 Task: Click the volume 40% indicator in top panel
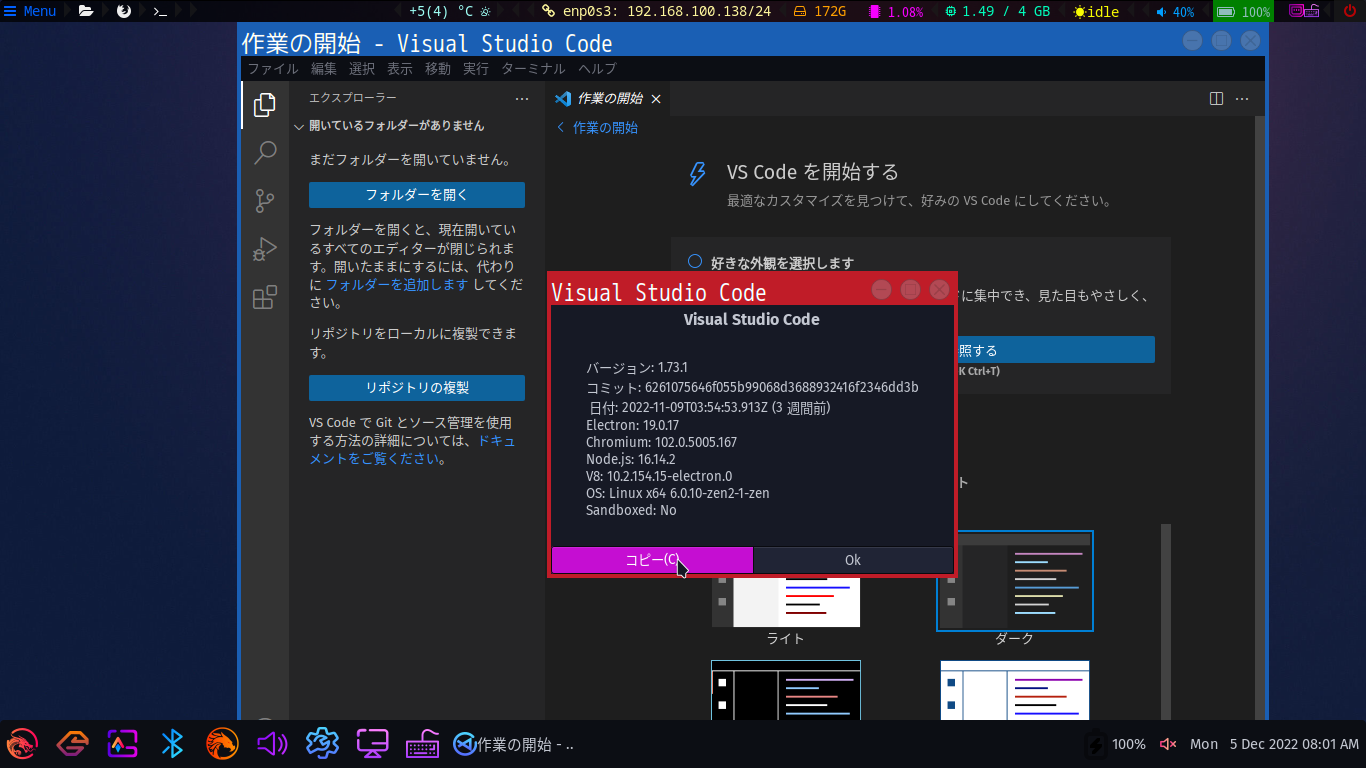1175,12
